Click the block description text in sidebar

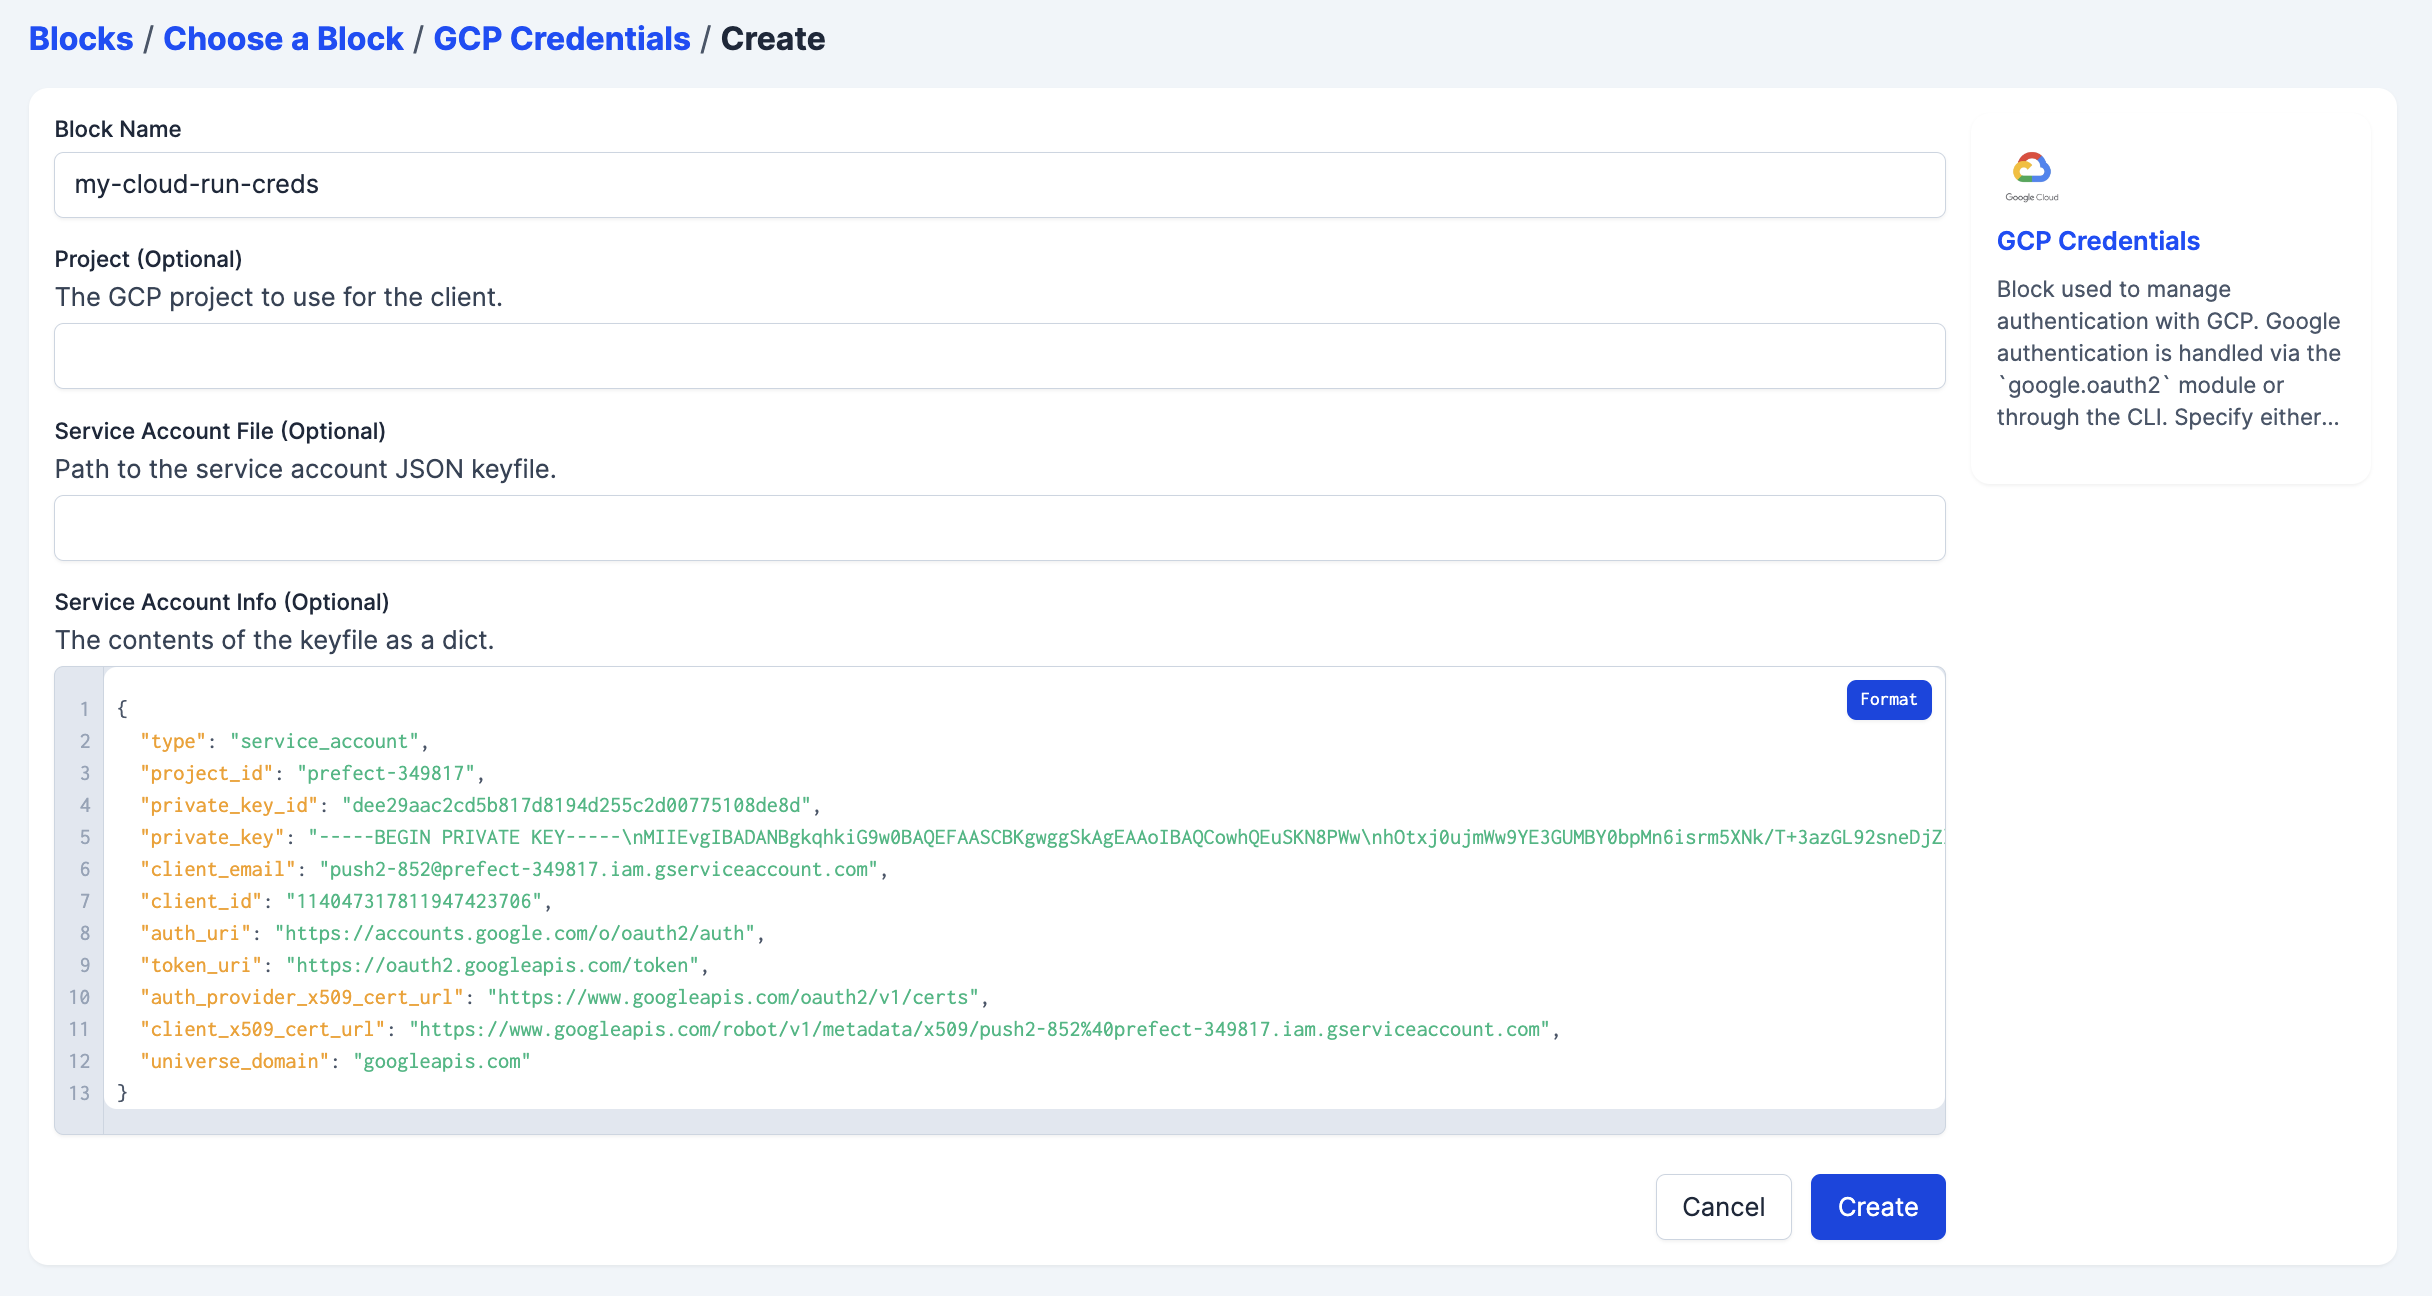pyautogui.click(x=2168, y=353)
